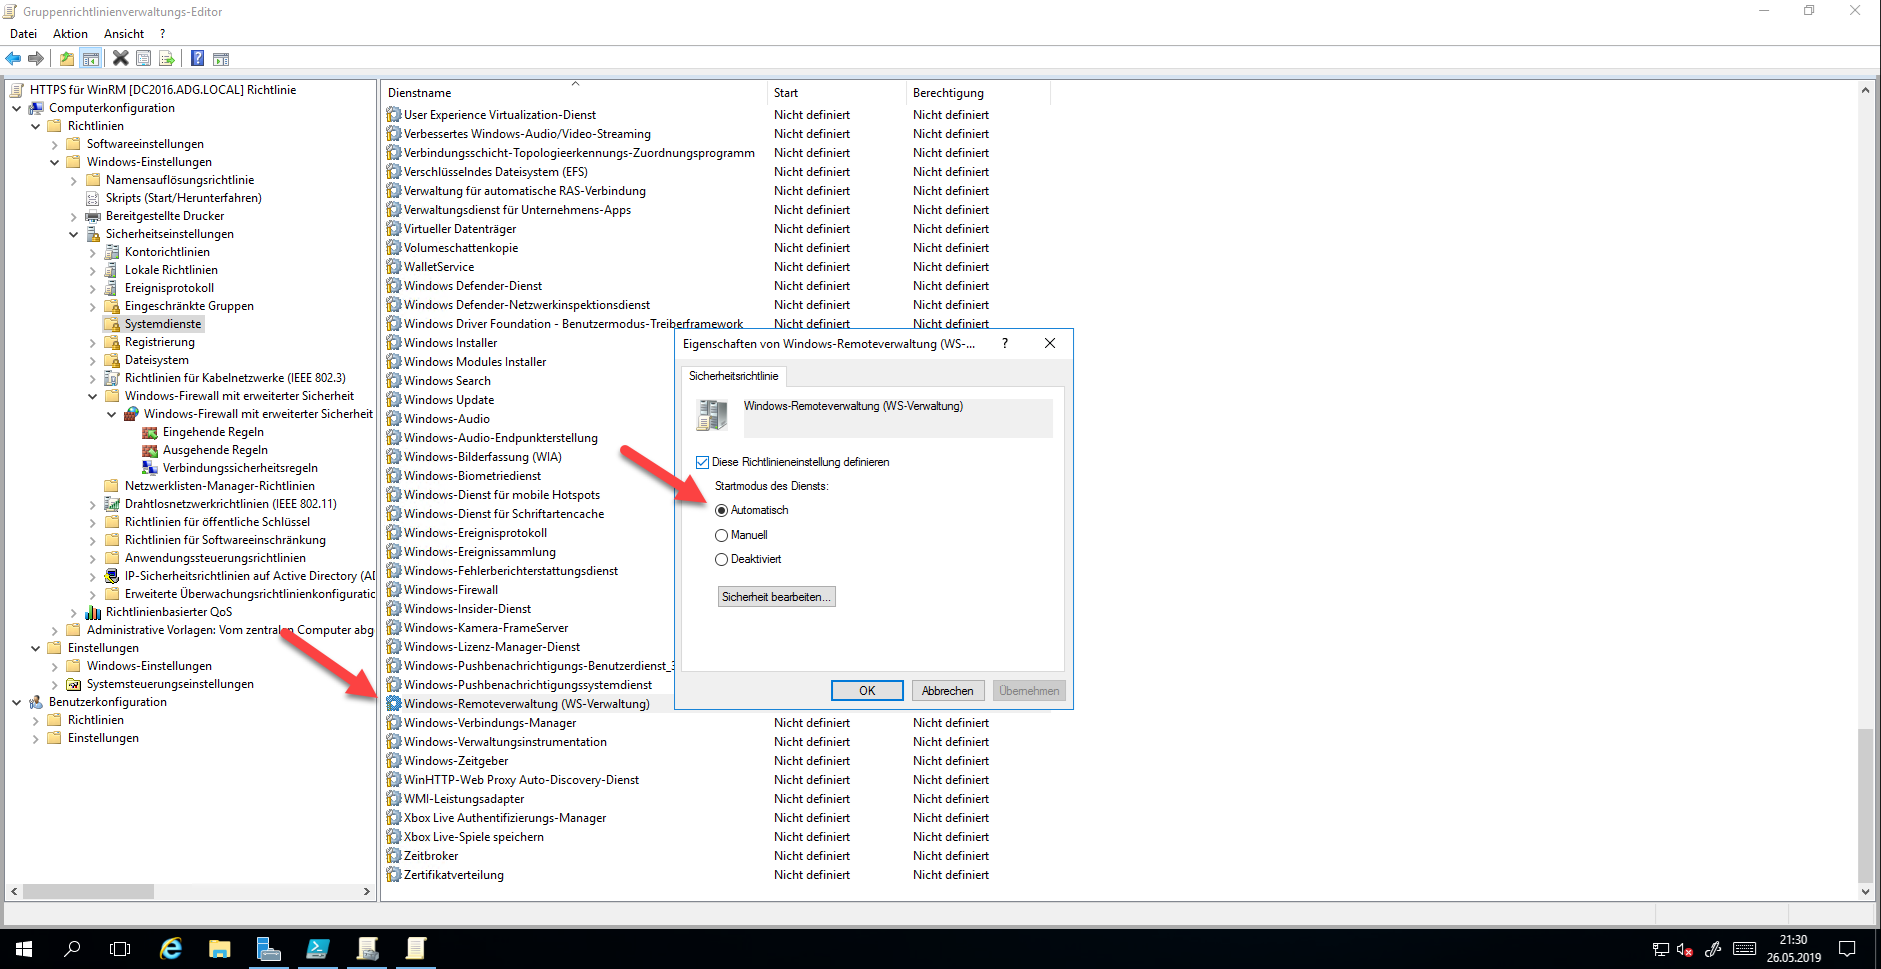Open the Aktion menu
The width and height of the screenshot is (1881, 969).
(70, 33)
